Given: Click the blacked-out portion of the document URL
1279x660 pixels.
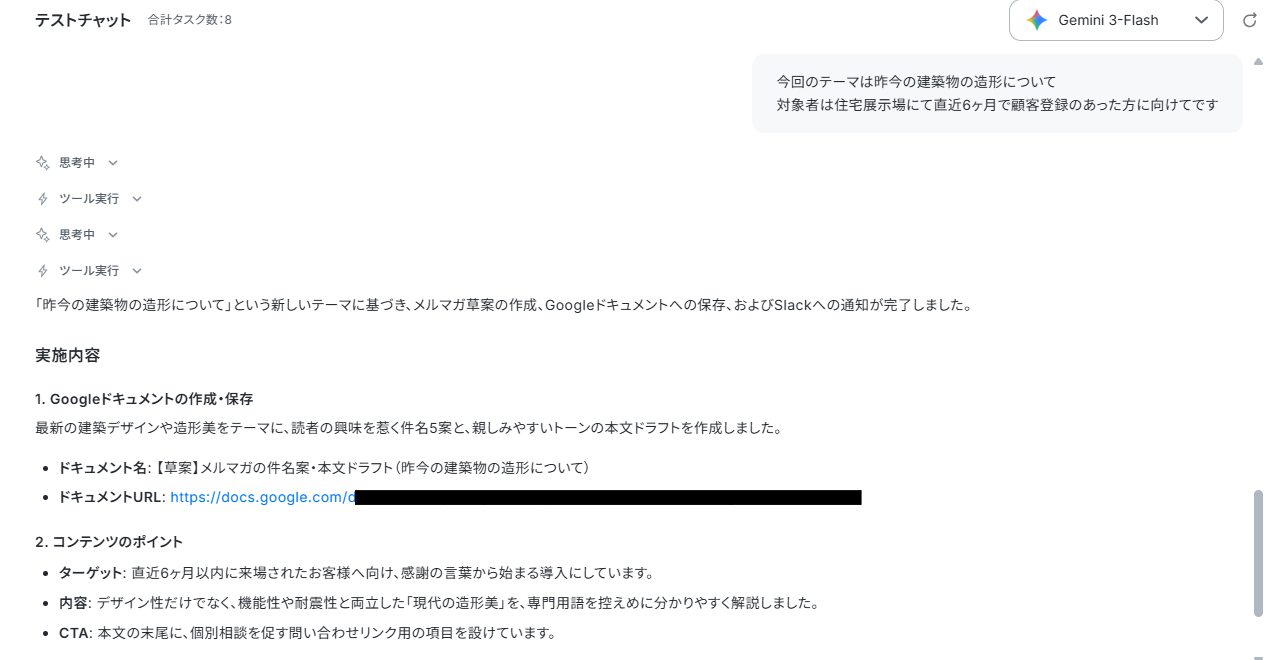Looking at the screenshot, I should [608, 497].
